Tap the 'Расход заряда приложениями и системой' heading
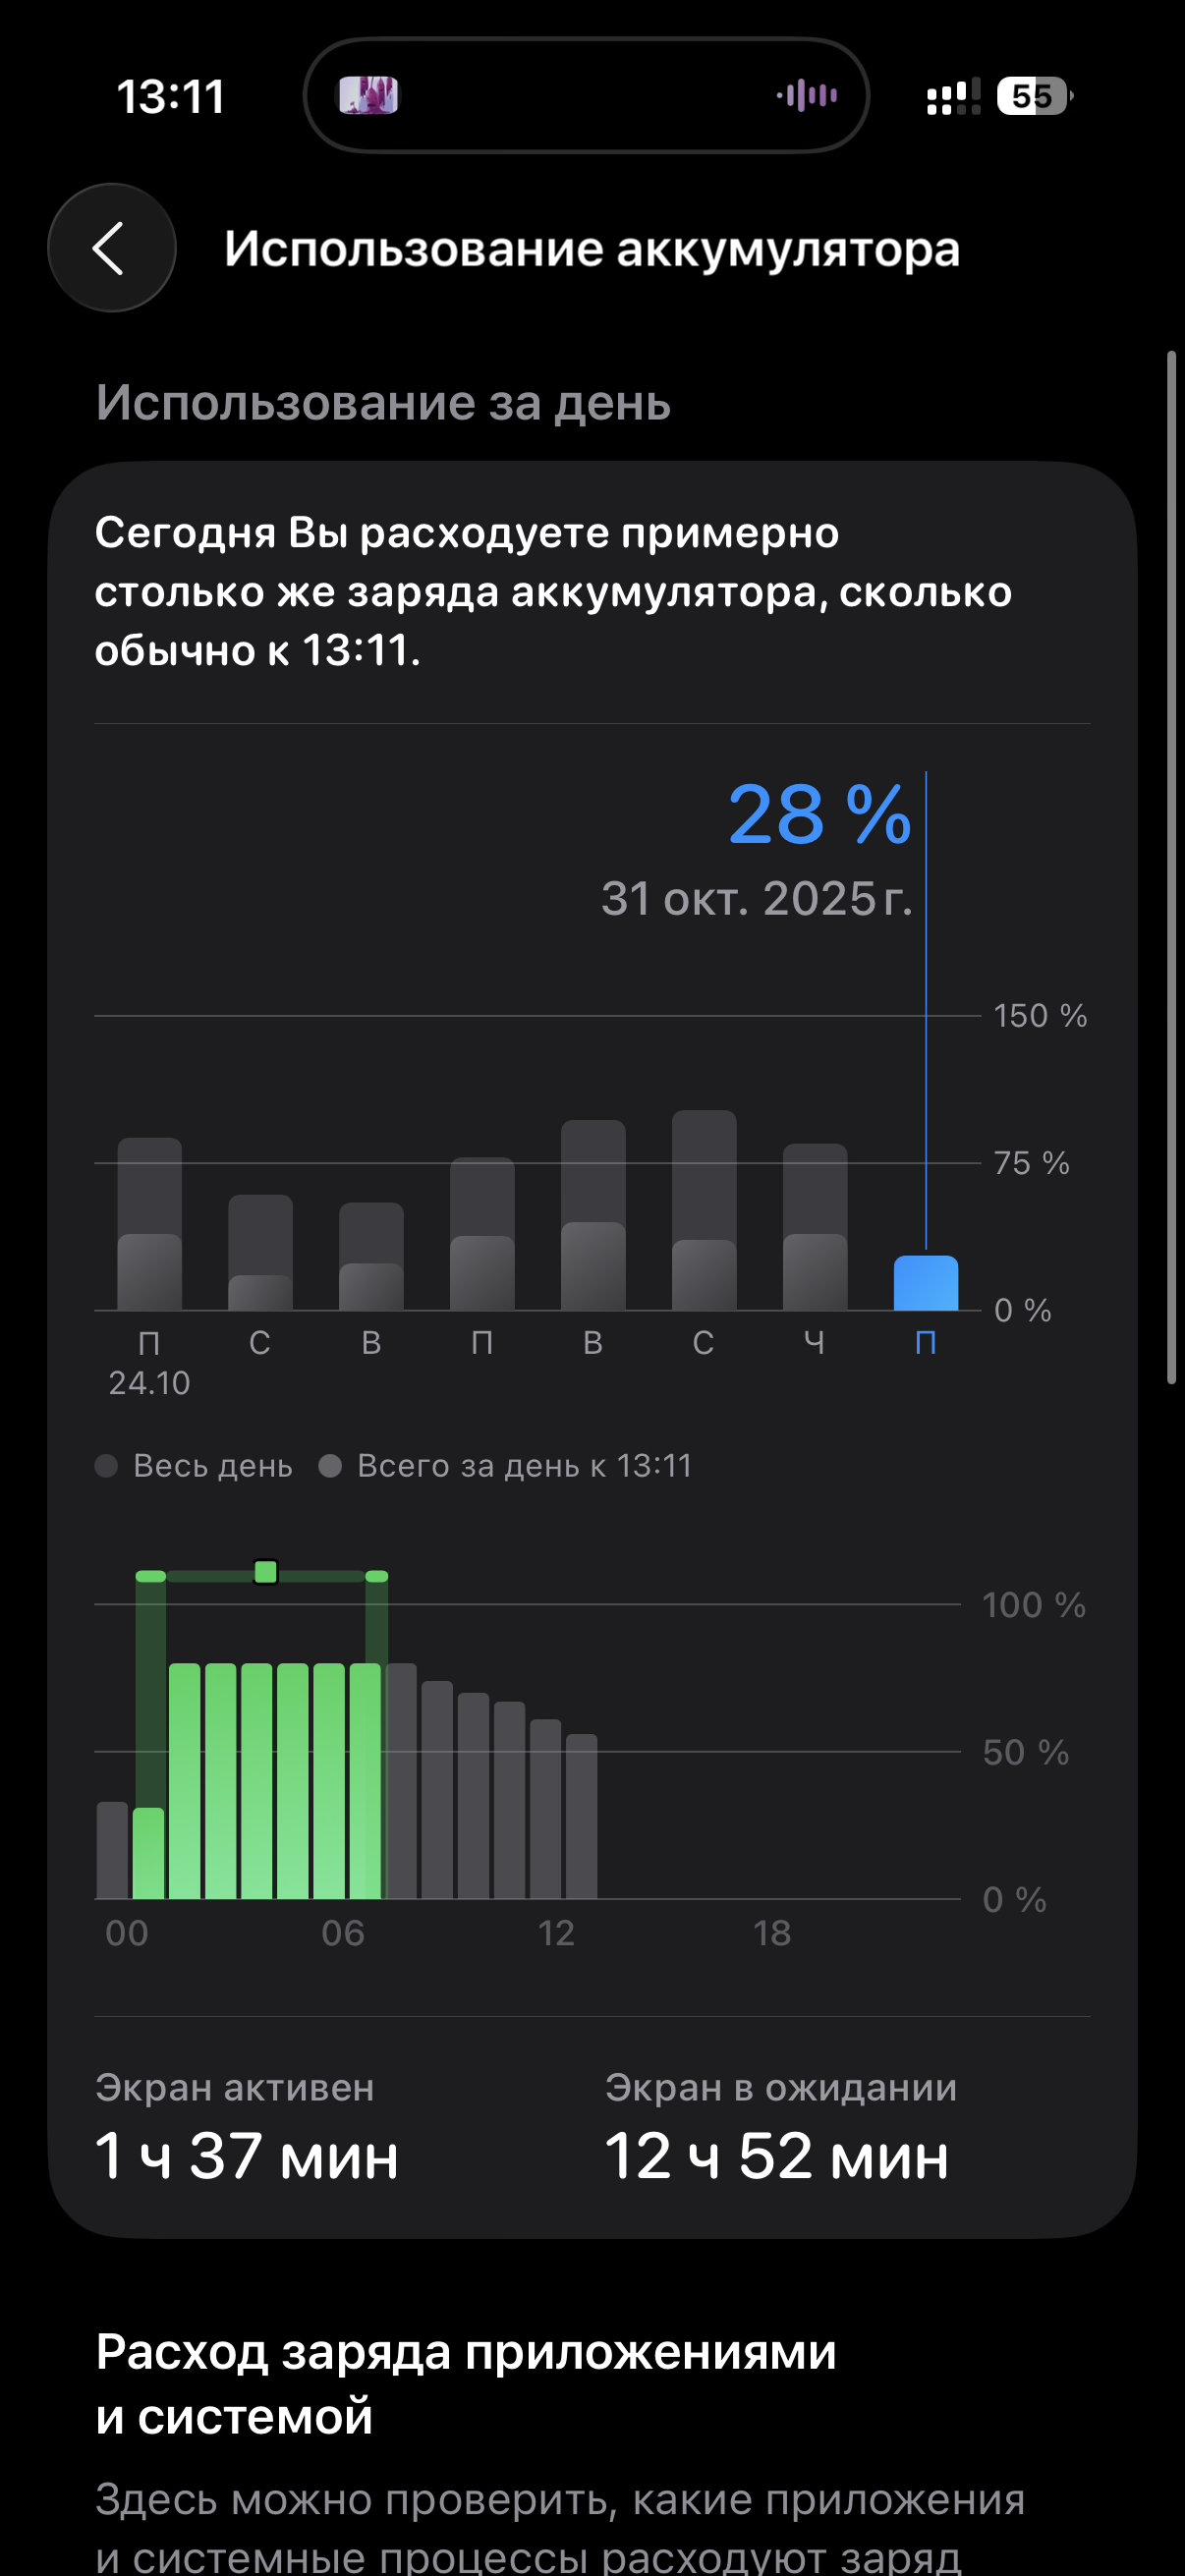Image resolution: width=1185 pixels, height=2576 pixels. pyautogui.click(x=466, y=2384)
